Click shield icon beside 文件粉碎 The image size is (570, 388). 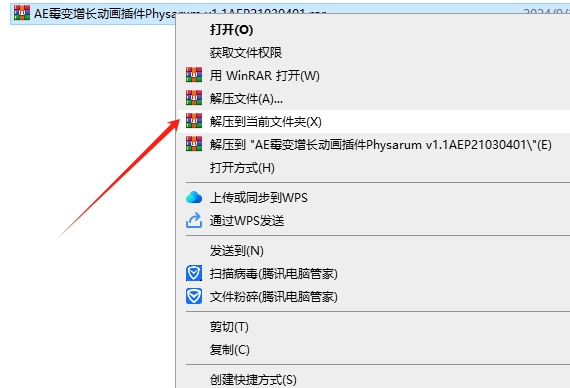coord(194,296)
